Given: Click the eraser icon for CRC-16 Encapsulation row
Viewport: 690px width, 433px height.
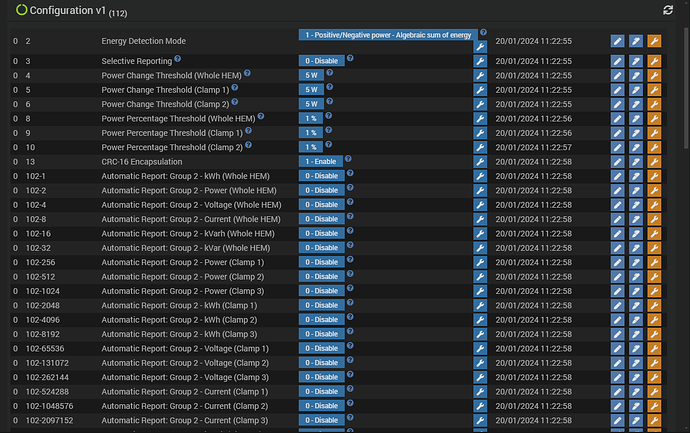Looking at the screenshot, I should (636, 162).
